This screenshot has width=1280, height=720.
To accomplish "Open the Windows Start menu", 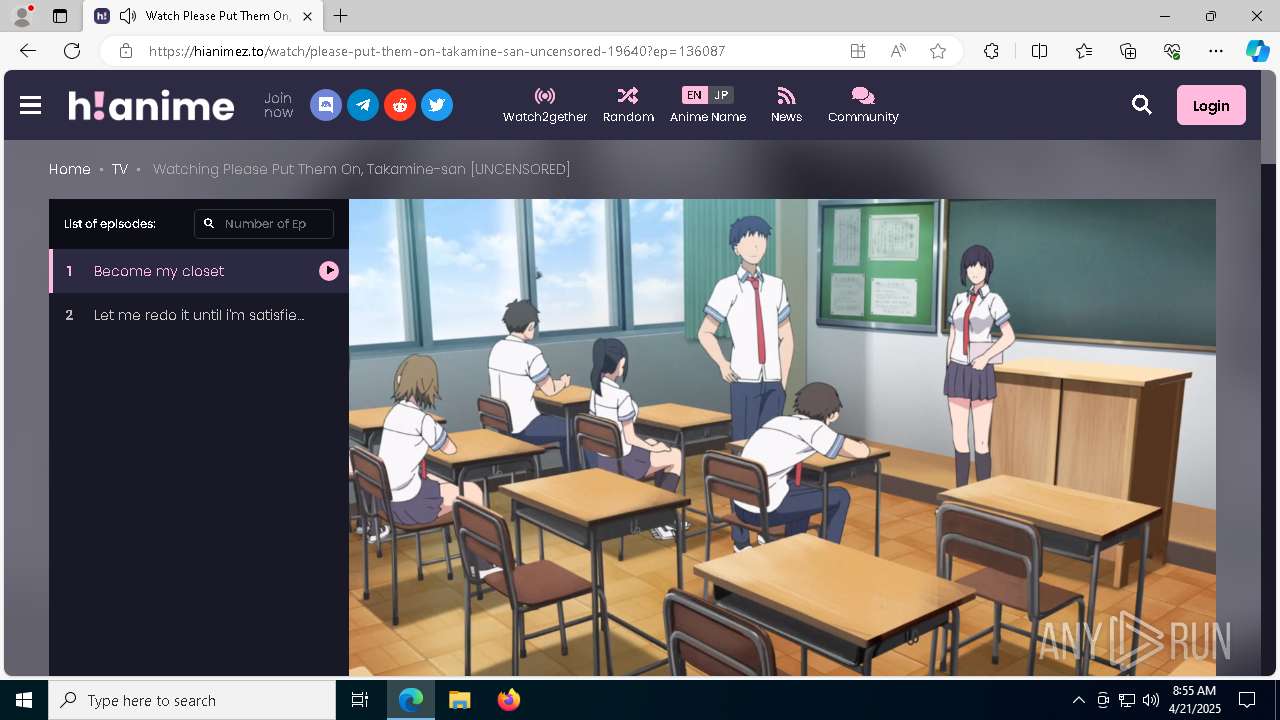I will coord(24,700).
